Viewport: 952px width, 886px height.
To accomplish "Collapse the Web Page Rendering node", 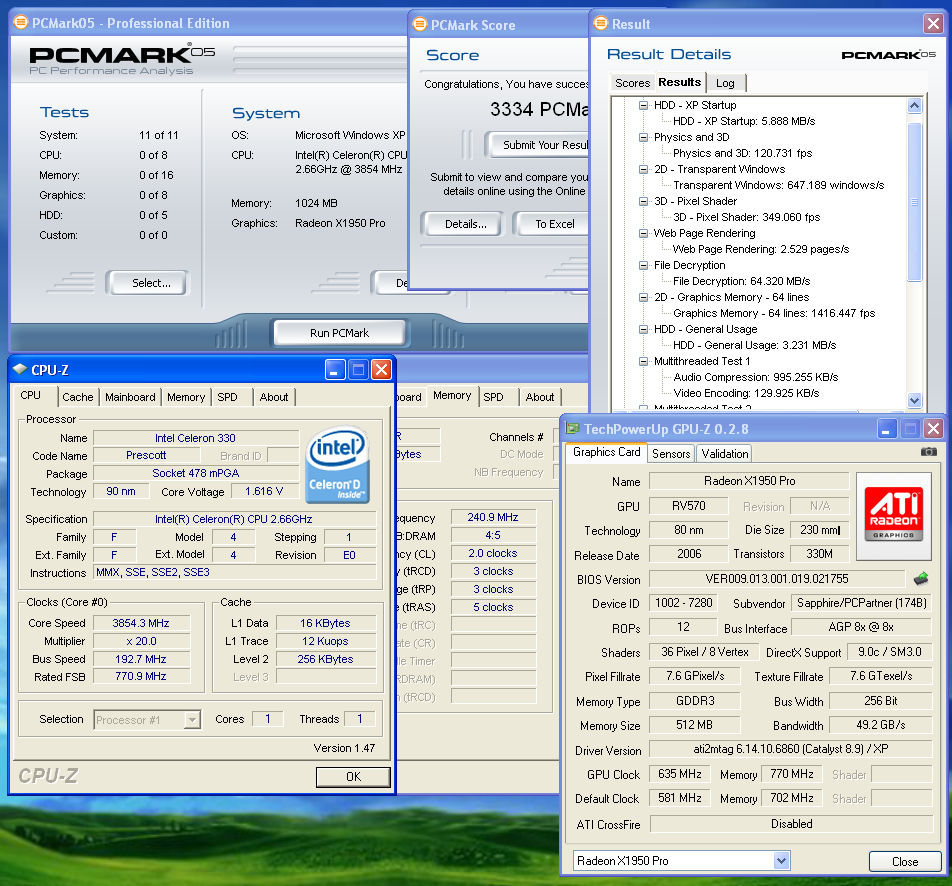I will tap(643, 233).
